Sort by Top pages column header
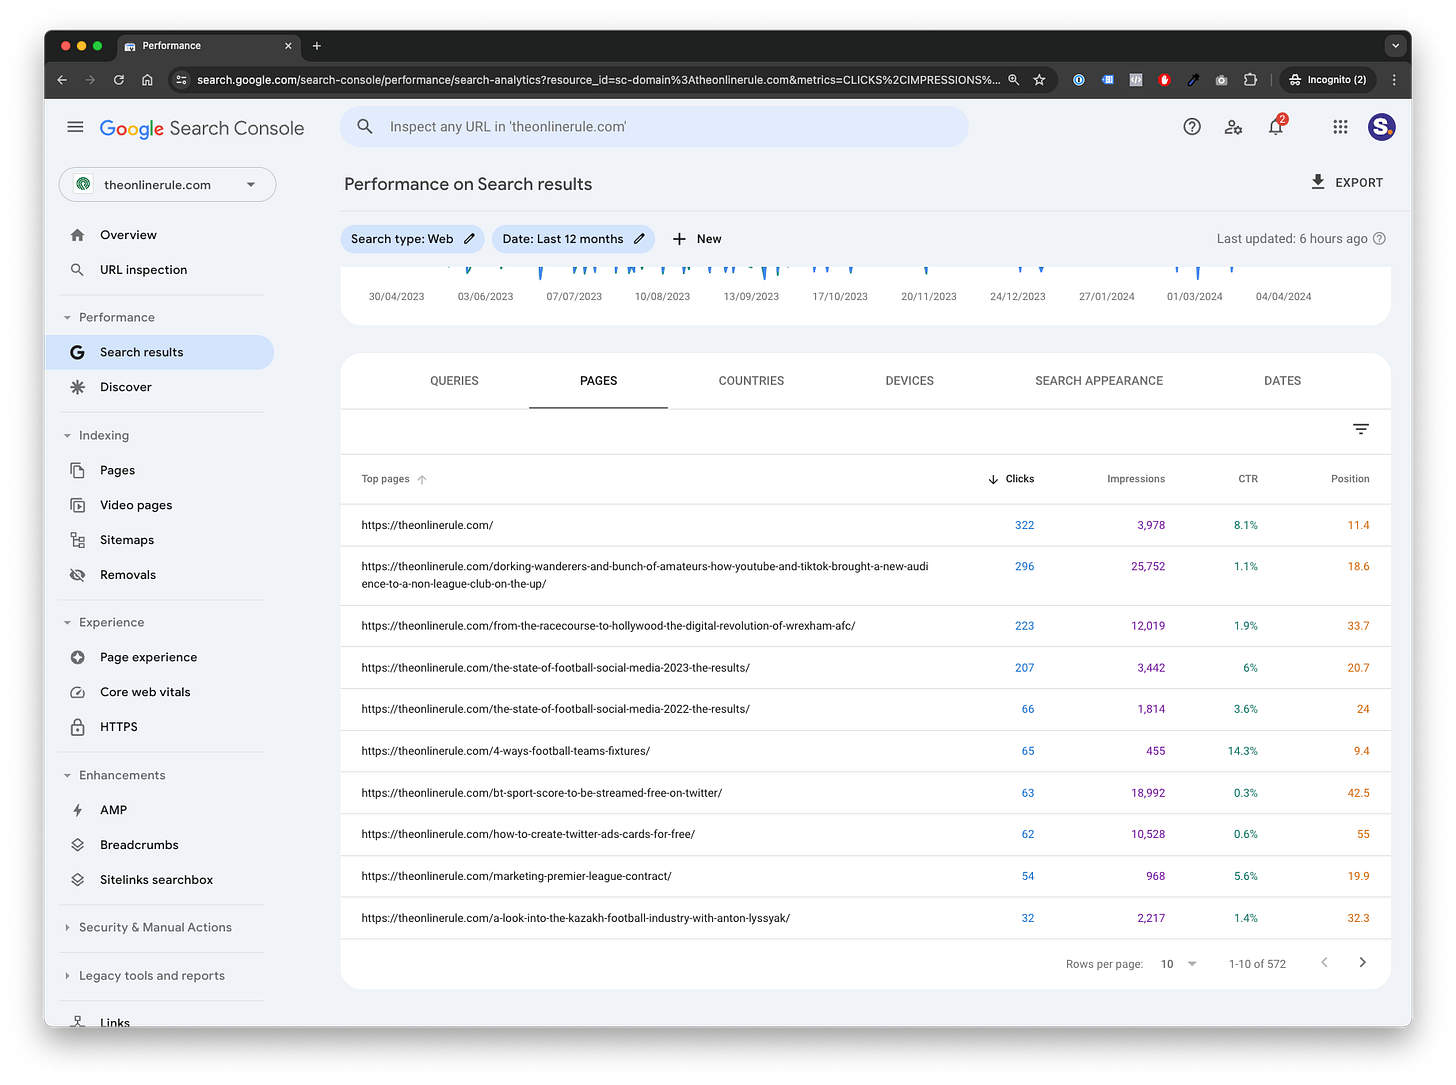 [x=394, y=479]
